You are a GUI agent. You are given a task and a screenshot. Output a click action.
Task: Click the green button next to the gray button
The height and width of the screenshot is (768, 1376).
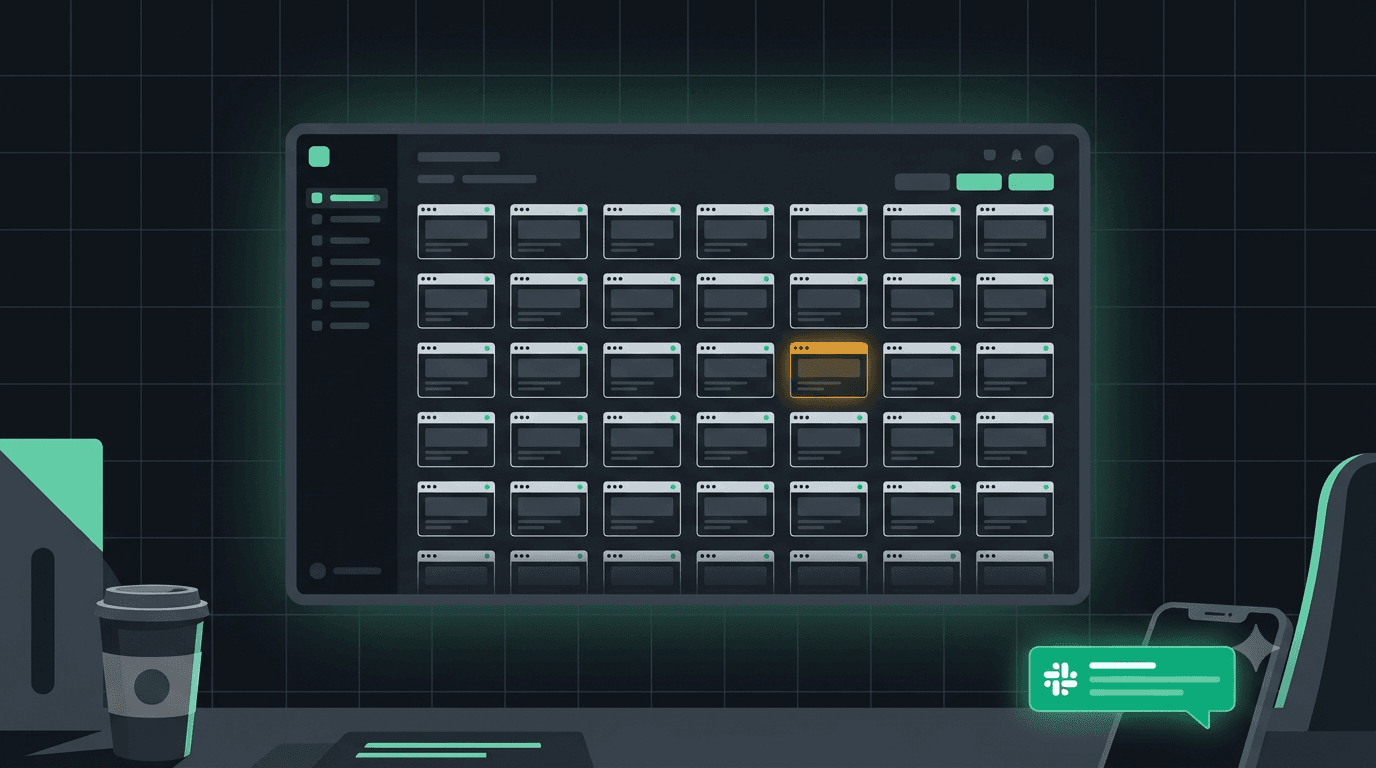[x=979, y=182]
